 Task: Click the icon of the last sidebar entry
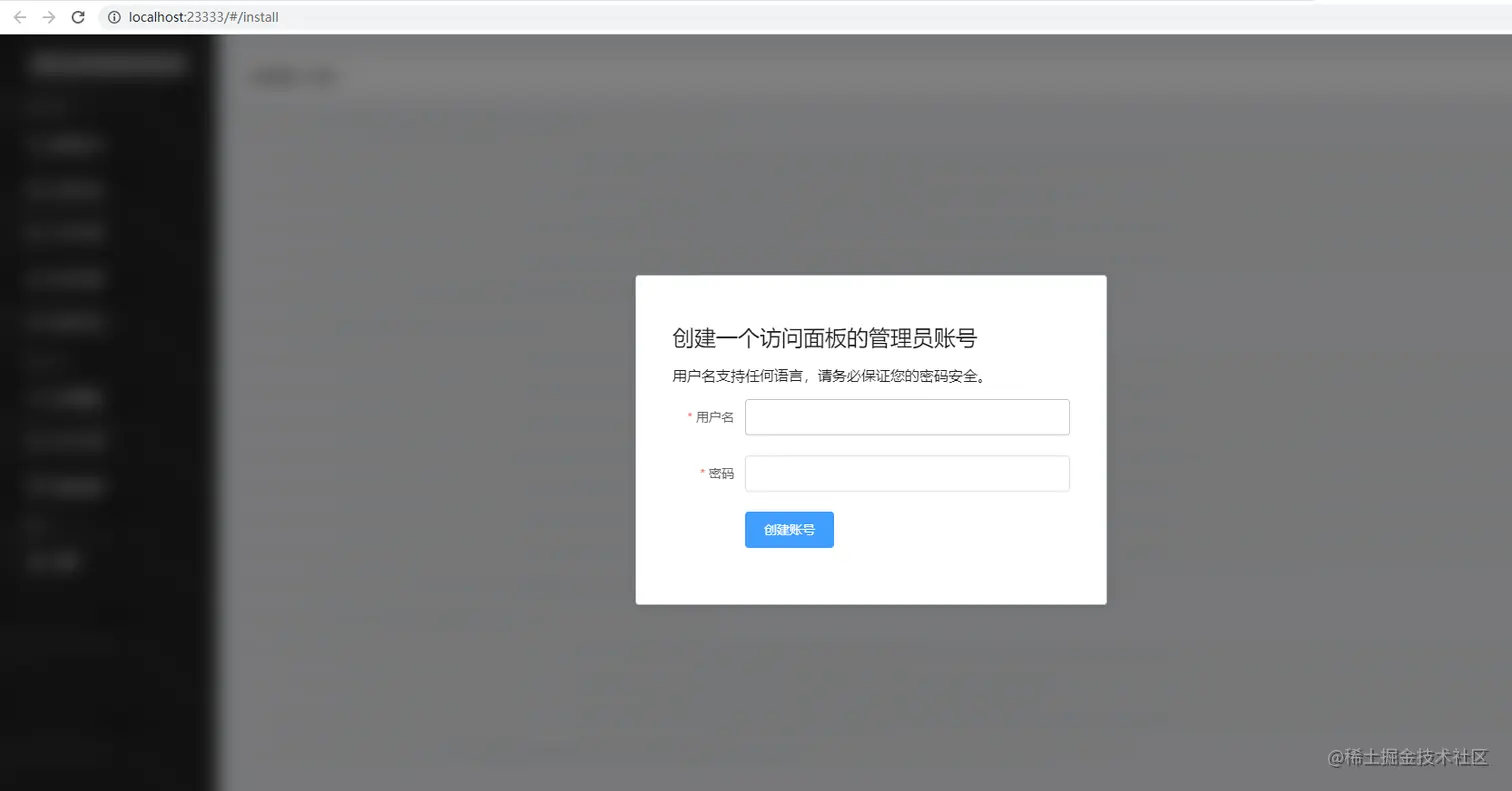[x=38, y=560]
